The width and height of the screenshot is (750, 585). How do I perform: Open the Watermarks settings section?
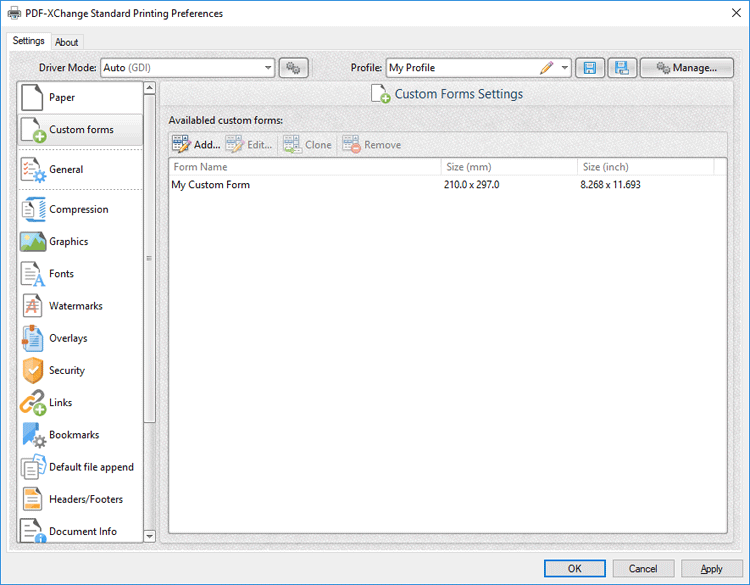click(75, 306)
